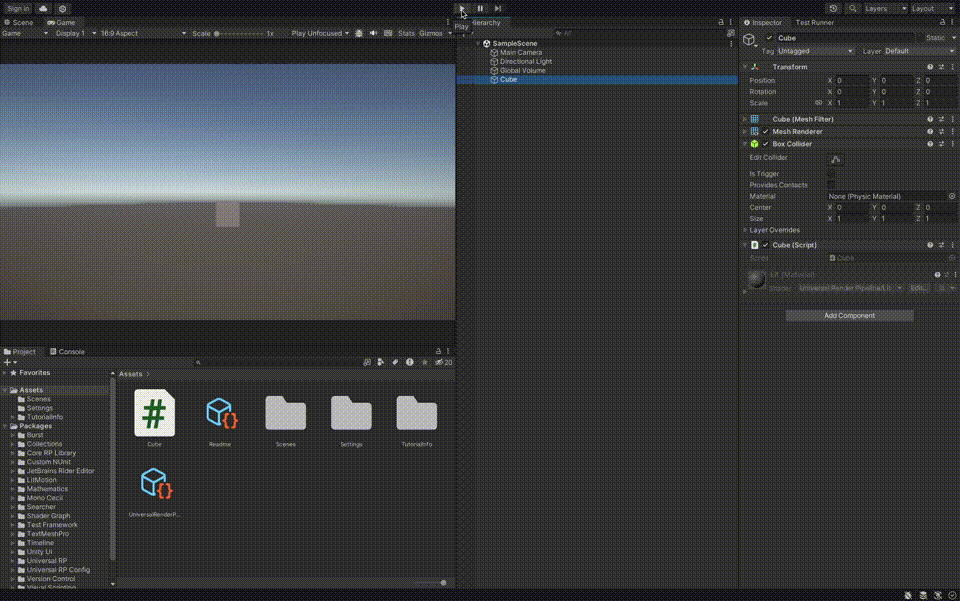Screen dimensions: 960x601
Task: Open the Play Unfocused dropdown
Action: (x=316, y=32)
